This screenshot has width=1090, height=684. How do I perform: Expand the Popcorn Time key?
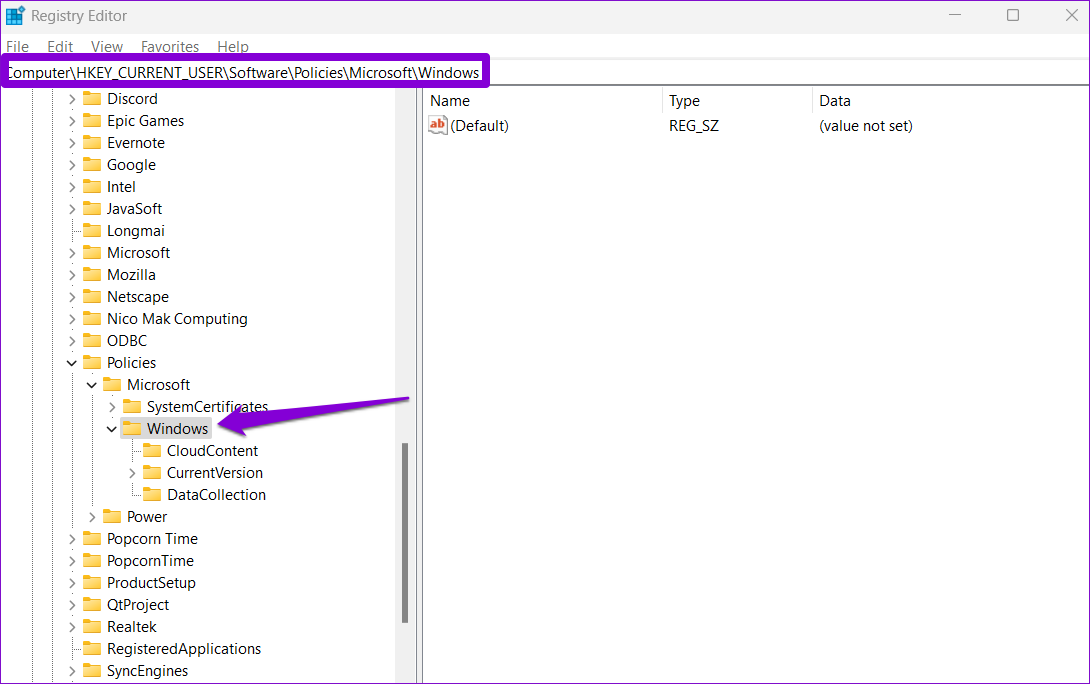click(72, 539)
